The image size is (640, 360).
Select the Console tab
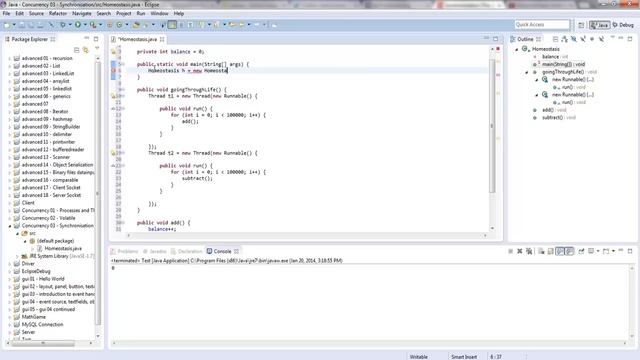(222, 251)
